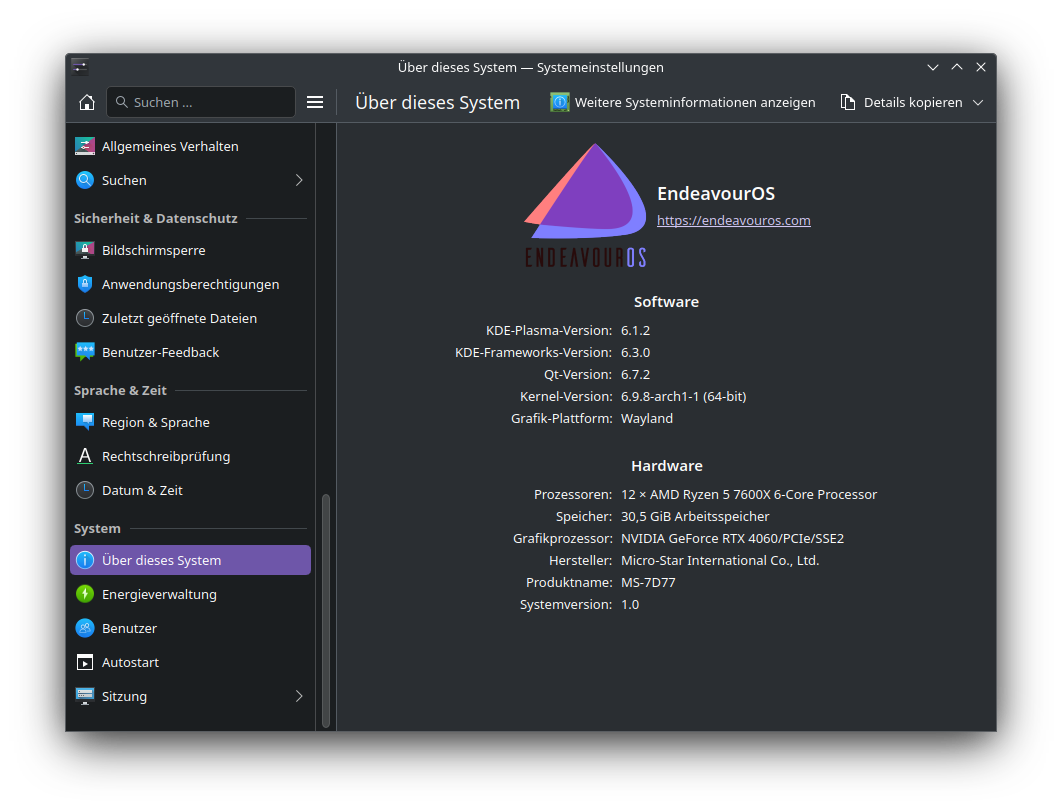1063x810 pixels.
Task: Click the Benutzer-Feedback speech bubble icon
Action: [85, 352]
